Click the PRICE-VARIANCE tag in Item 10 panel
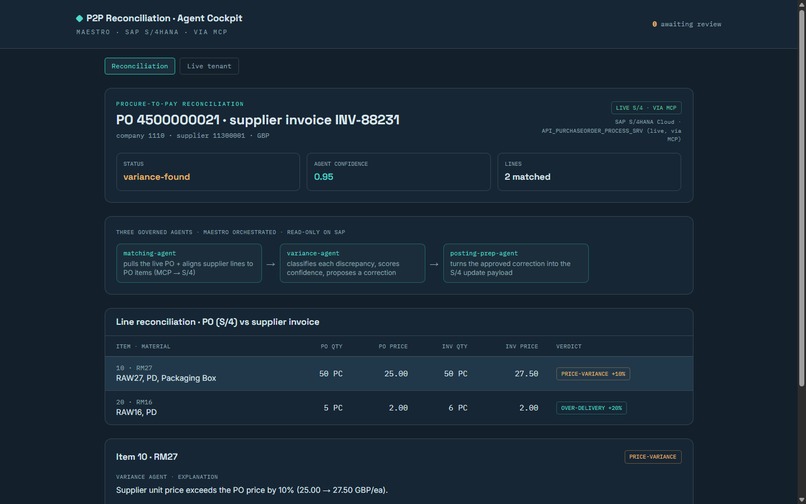 point(653,457)
